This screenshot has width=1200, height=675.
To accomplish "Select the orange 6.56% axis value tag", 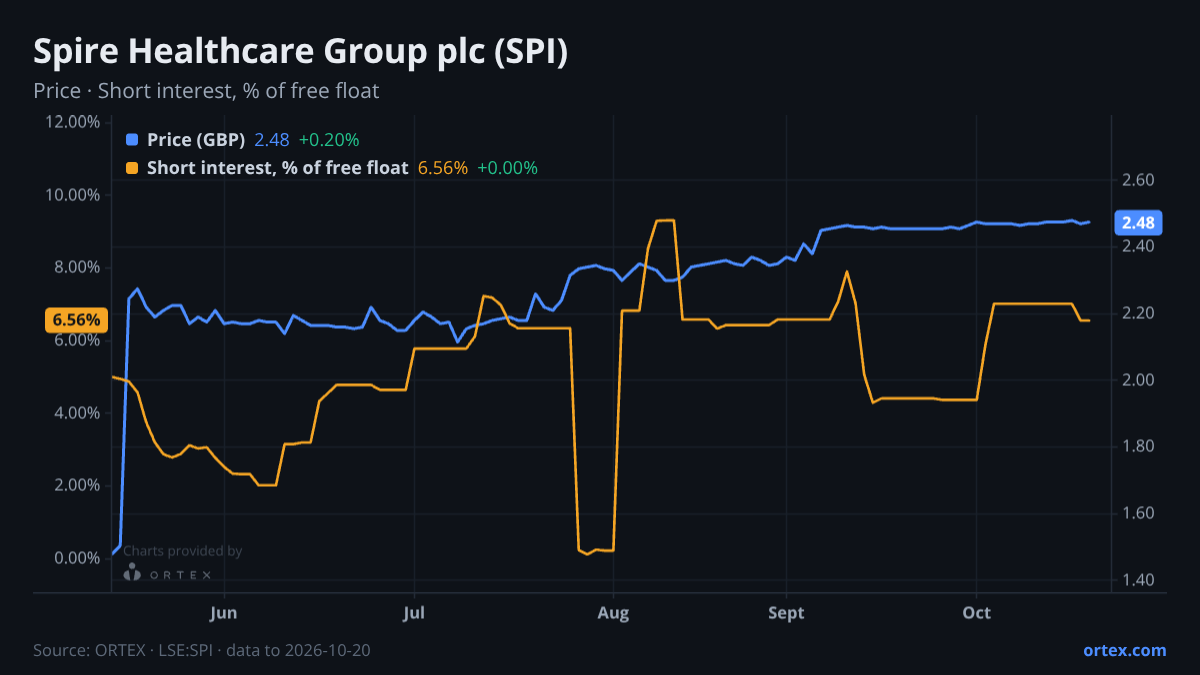I will point(77,320).
